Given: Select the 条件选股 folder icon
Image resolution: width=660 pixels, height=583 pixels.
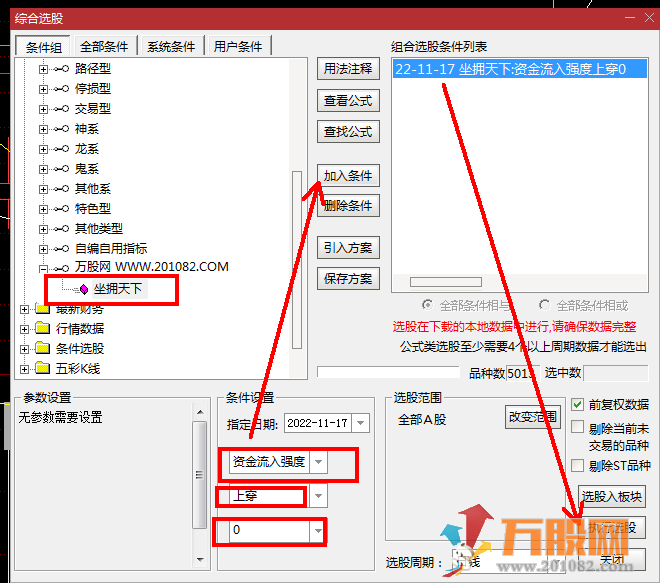Looking at the screenshot, I should [x=43, y=348].
